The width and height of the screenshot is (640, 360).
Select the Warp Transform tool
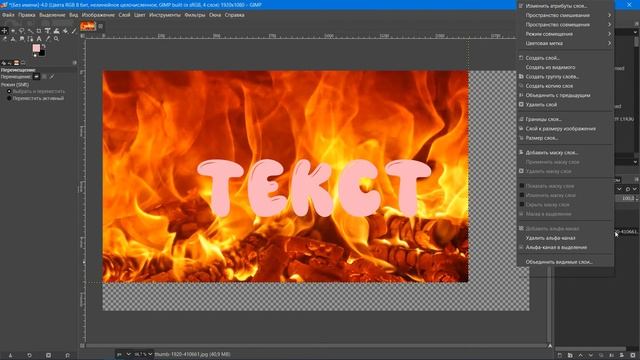coord(56,31)
